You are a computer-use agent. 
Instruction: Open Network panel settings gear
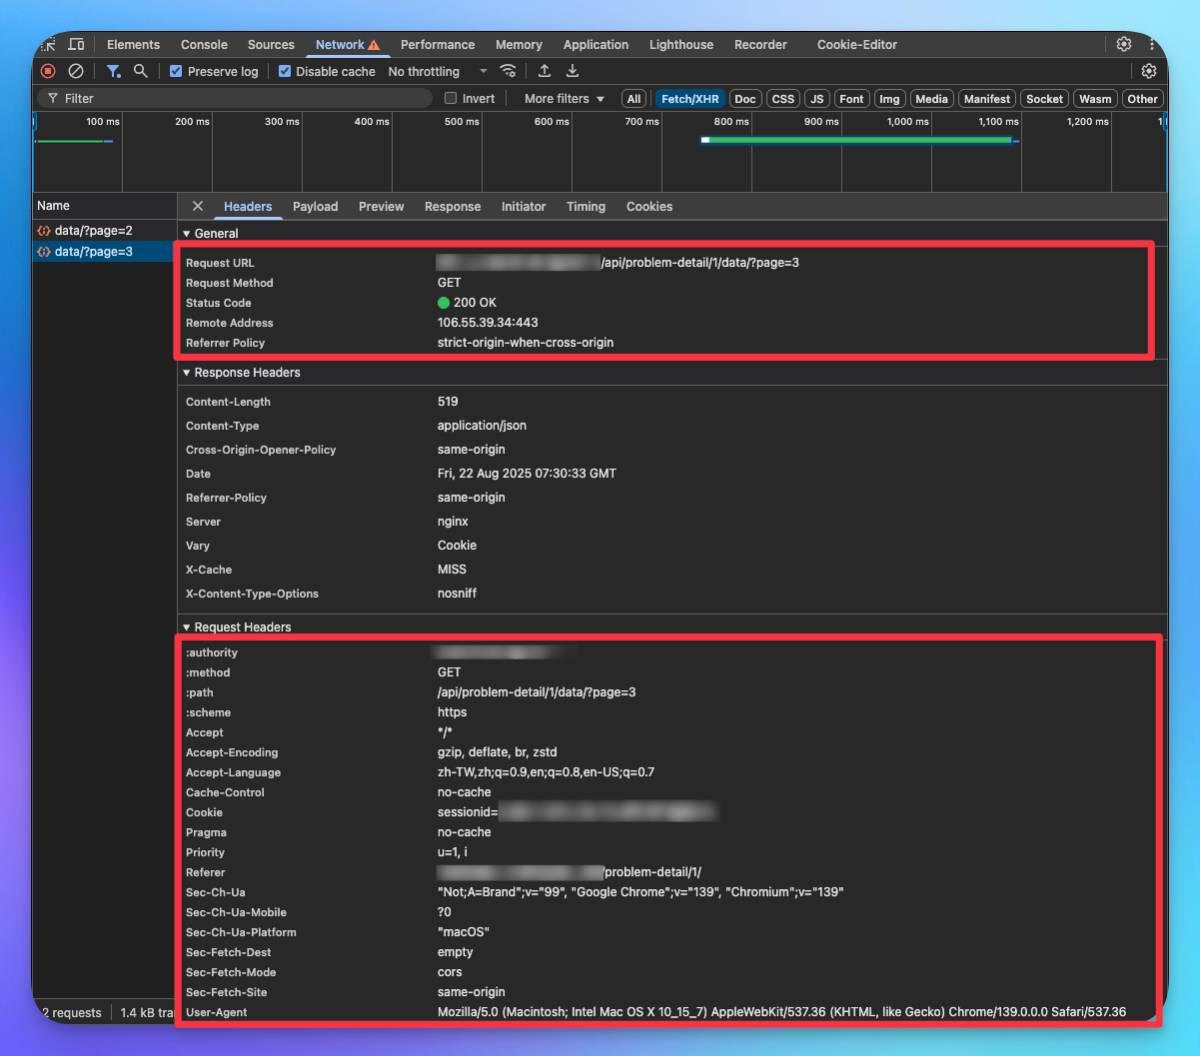1149,71
